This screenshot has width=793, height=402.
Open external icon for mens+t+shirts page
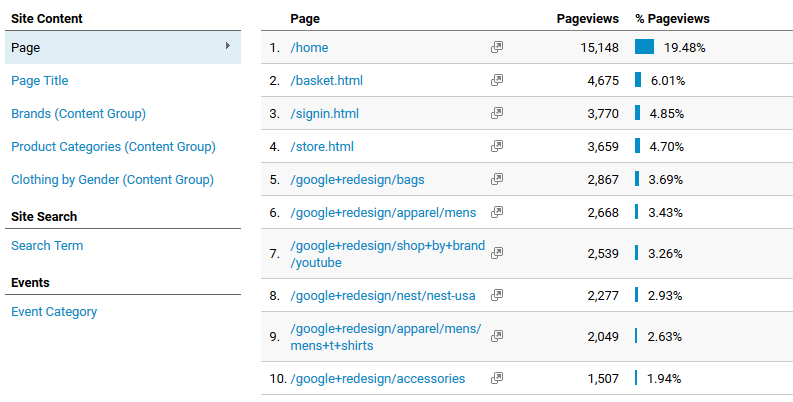click(497, 336)
